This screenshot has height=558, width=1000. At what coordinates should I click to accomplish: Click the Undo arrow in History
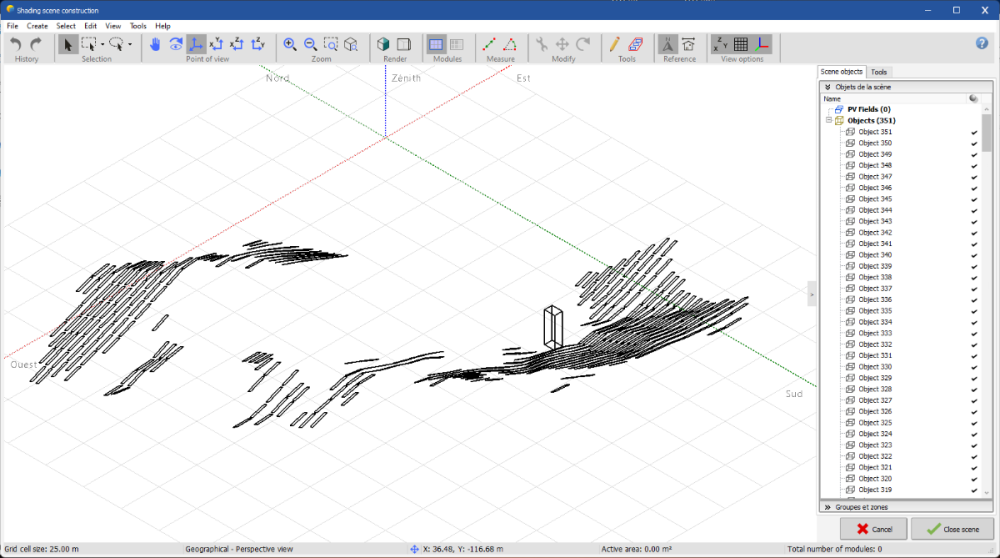[16, 44]
